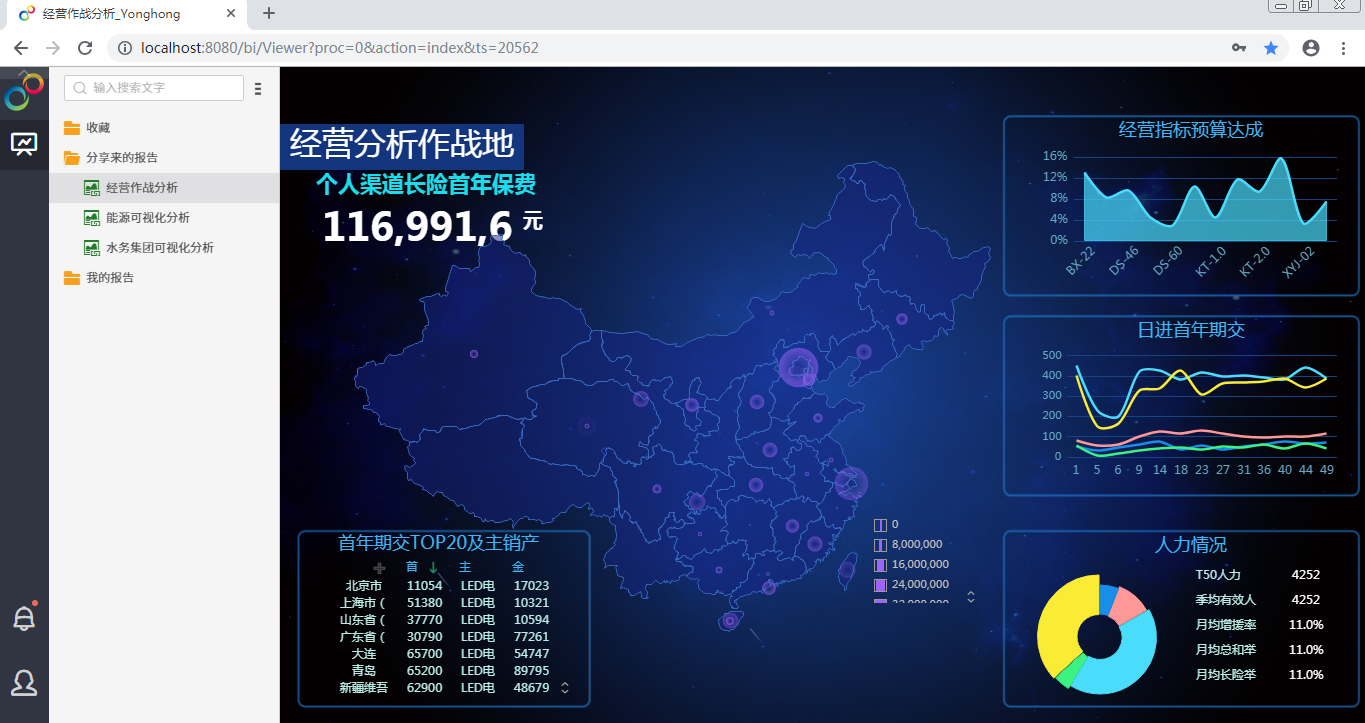Click the browser reload button

pos(85,48)
